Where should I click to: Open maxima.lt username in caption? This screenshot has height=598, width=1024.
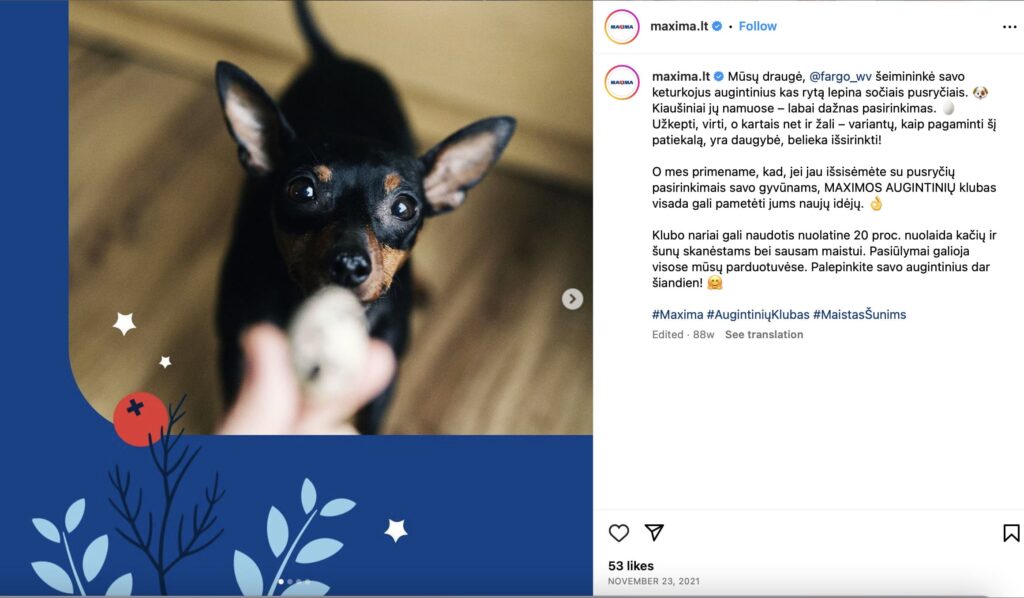click(680, 76)
